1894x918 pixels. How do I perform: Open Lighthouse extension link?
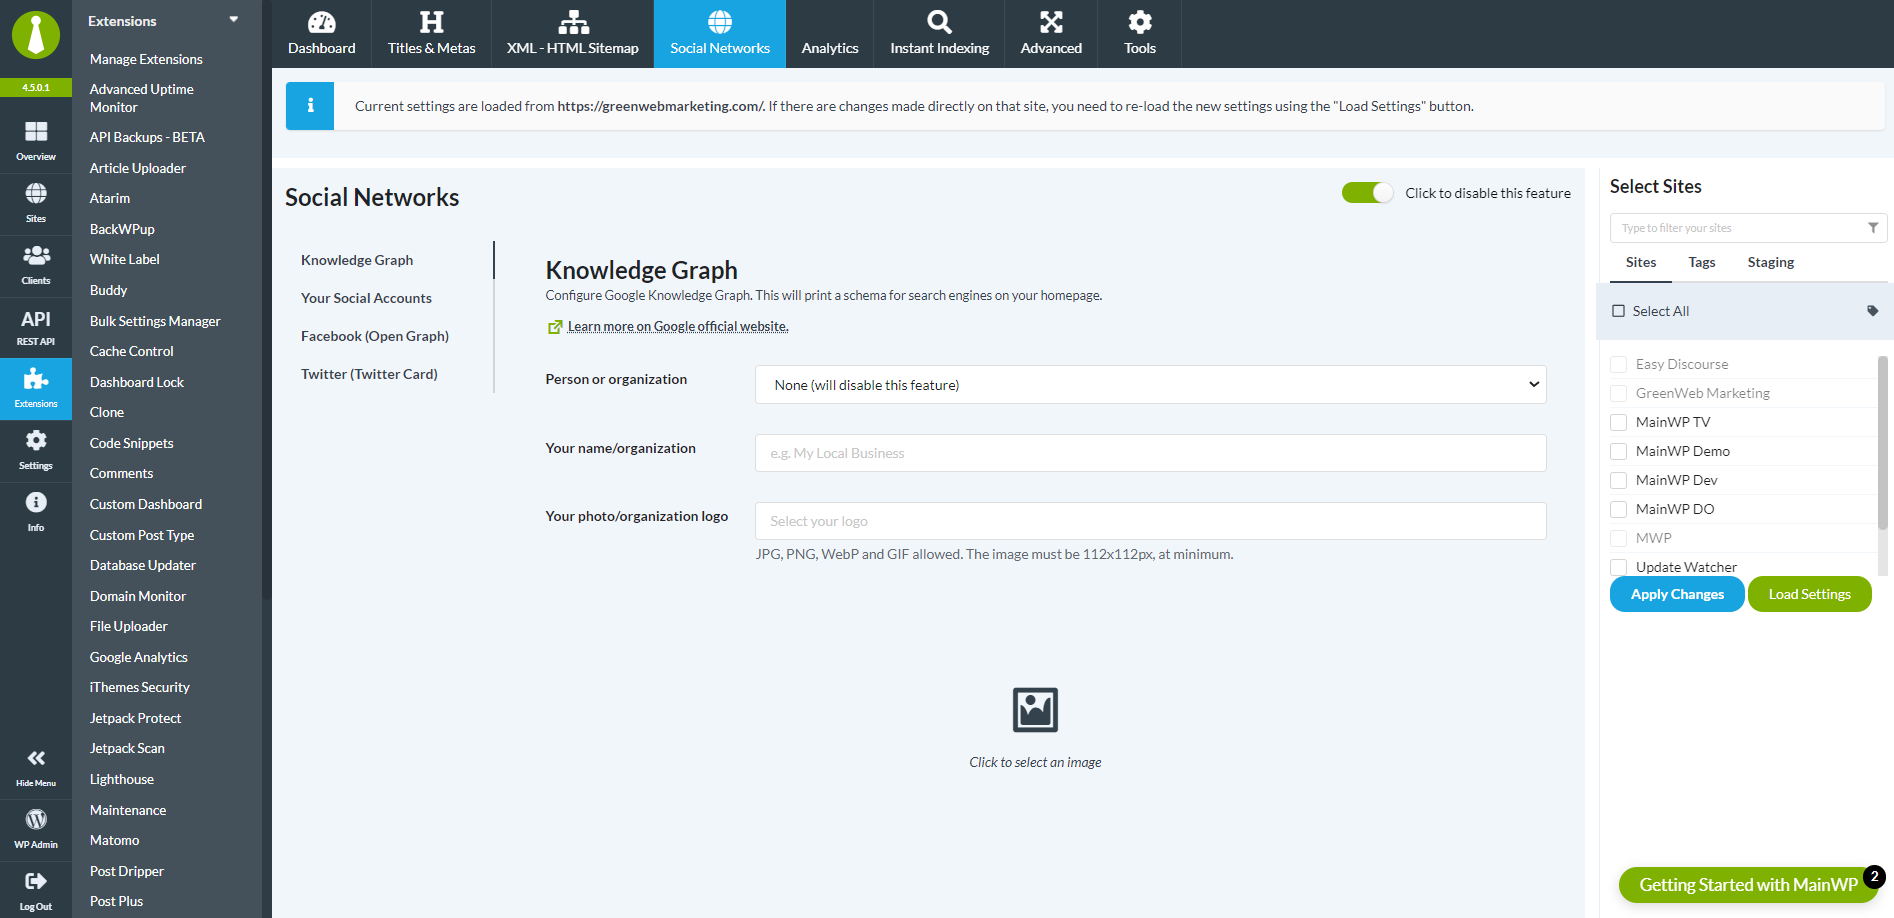click(122, 779)
